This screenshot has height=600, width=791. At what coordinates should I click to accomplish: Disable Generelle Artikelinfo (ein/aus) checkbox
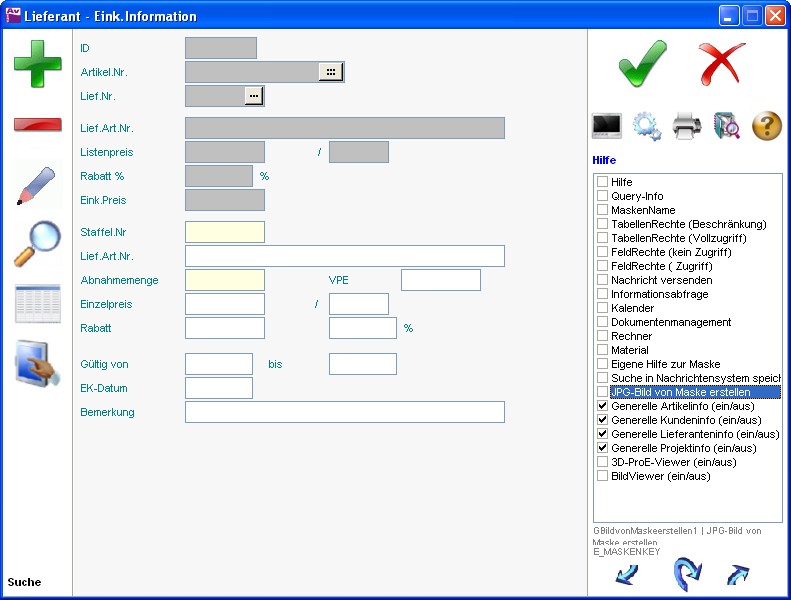pos(603,407)
